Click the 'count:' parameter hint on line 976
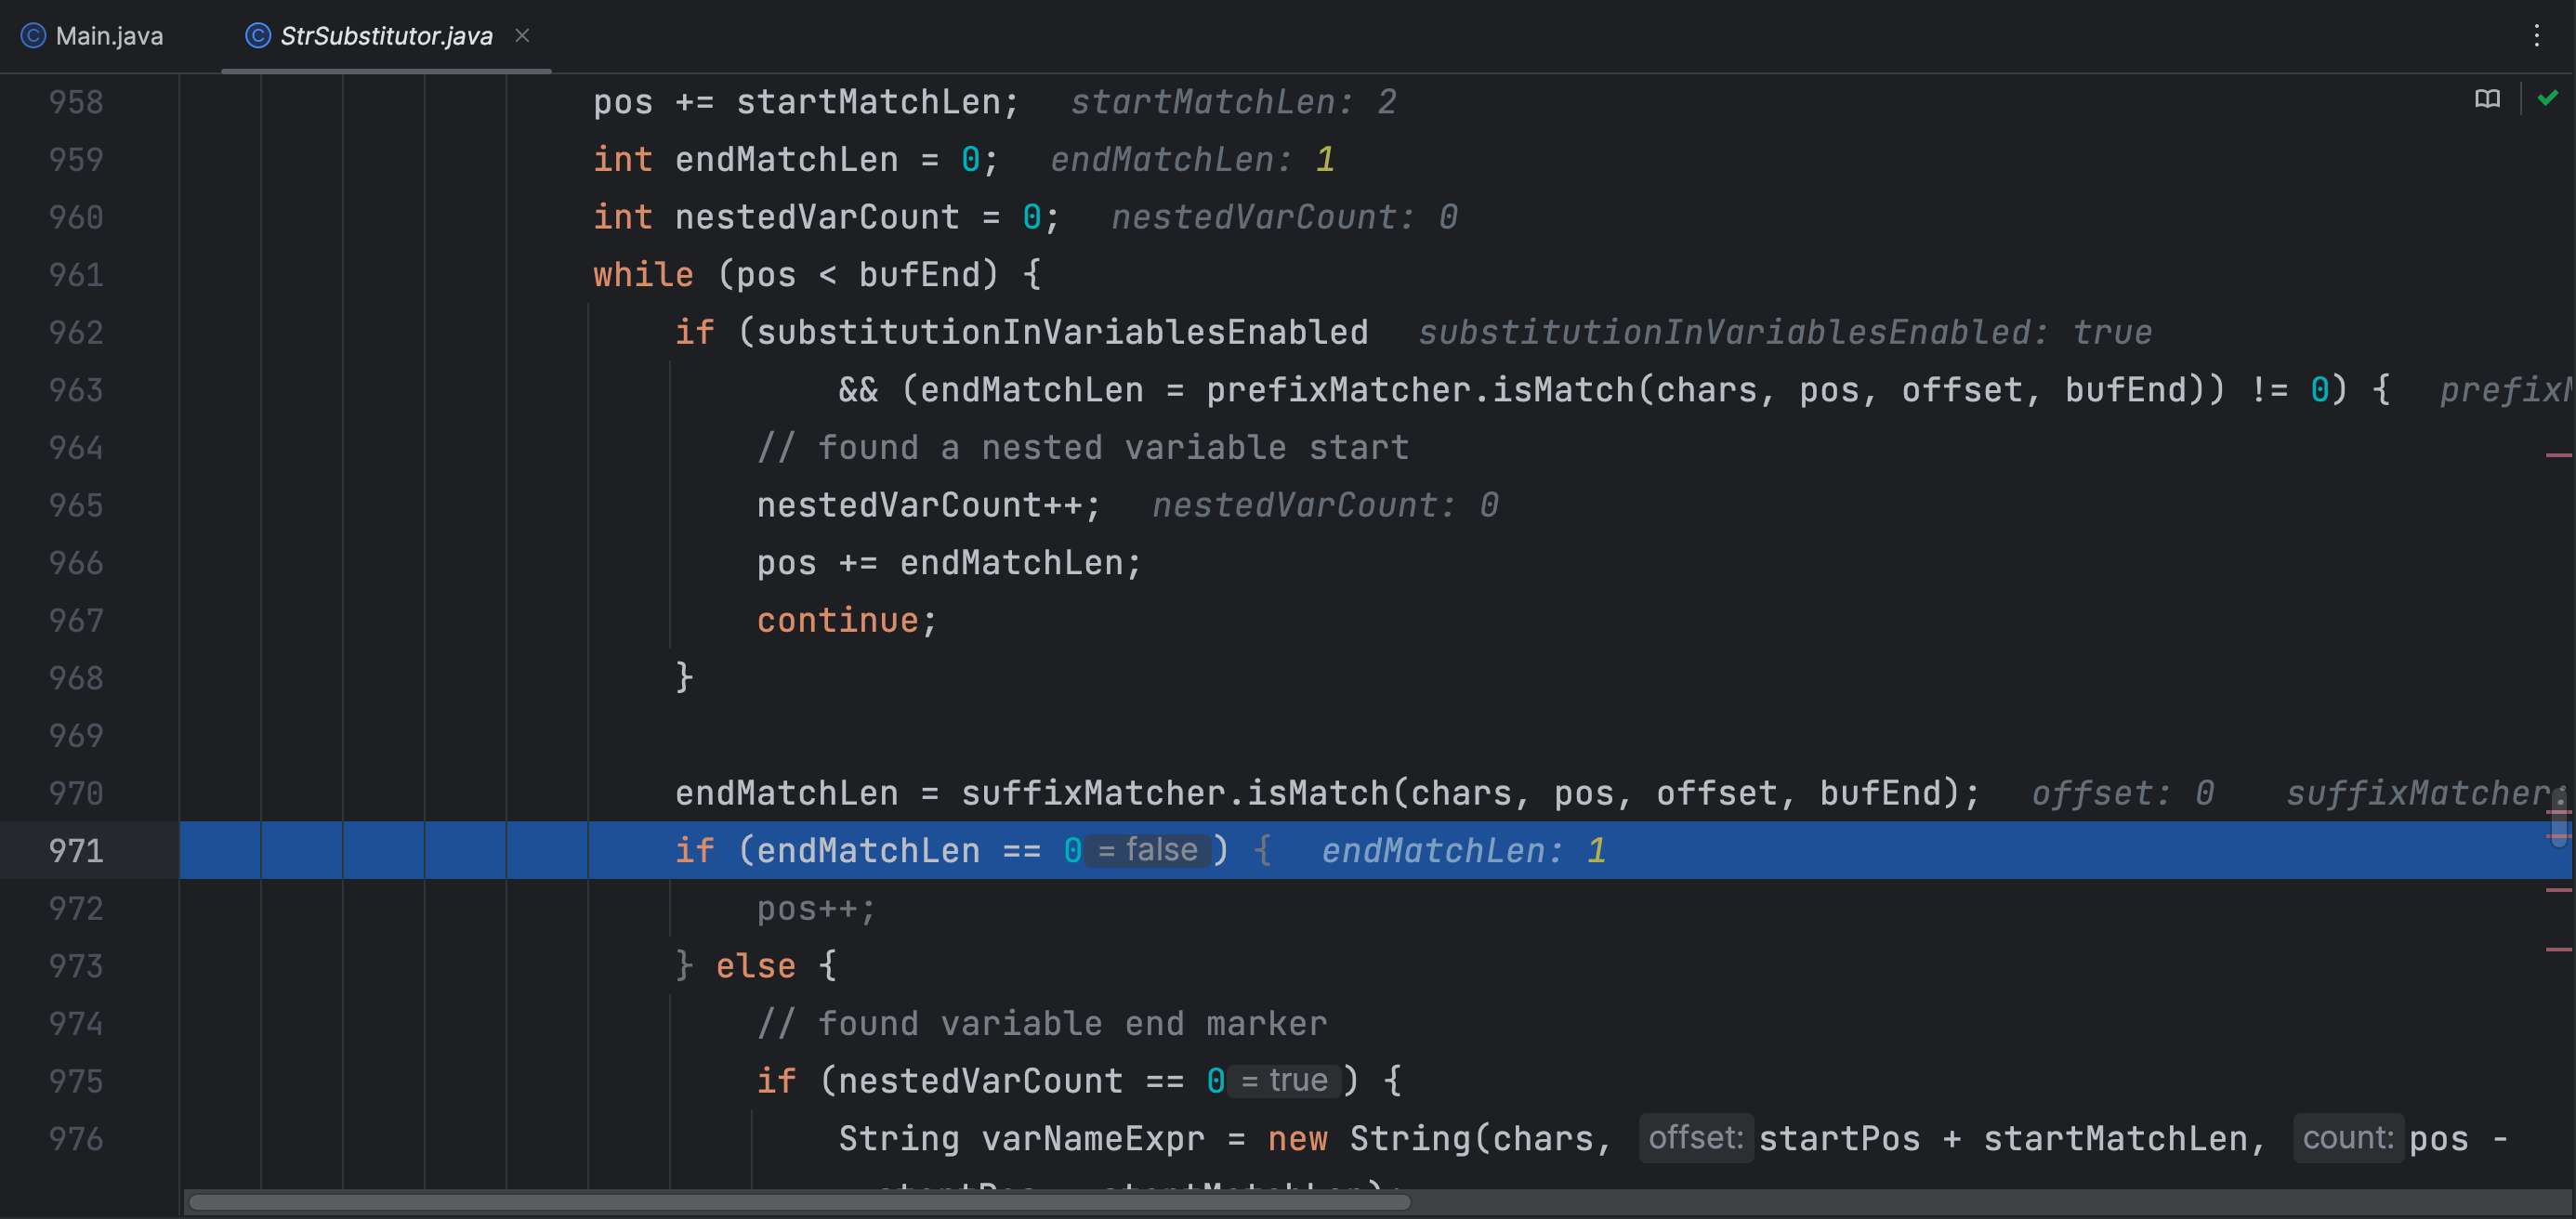Image resolution: width=2576 pixels, height=1219 pixels. coord(2347,1138)
